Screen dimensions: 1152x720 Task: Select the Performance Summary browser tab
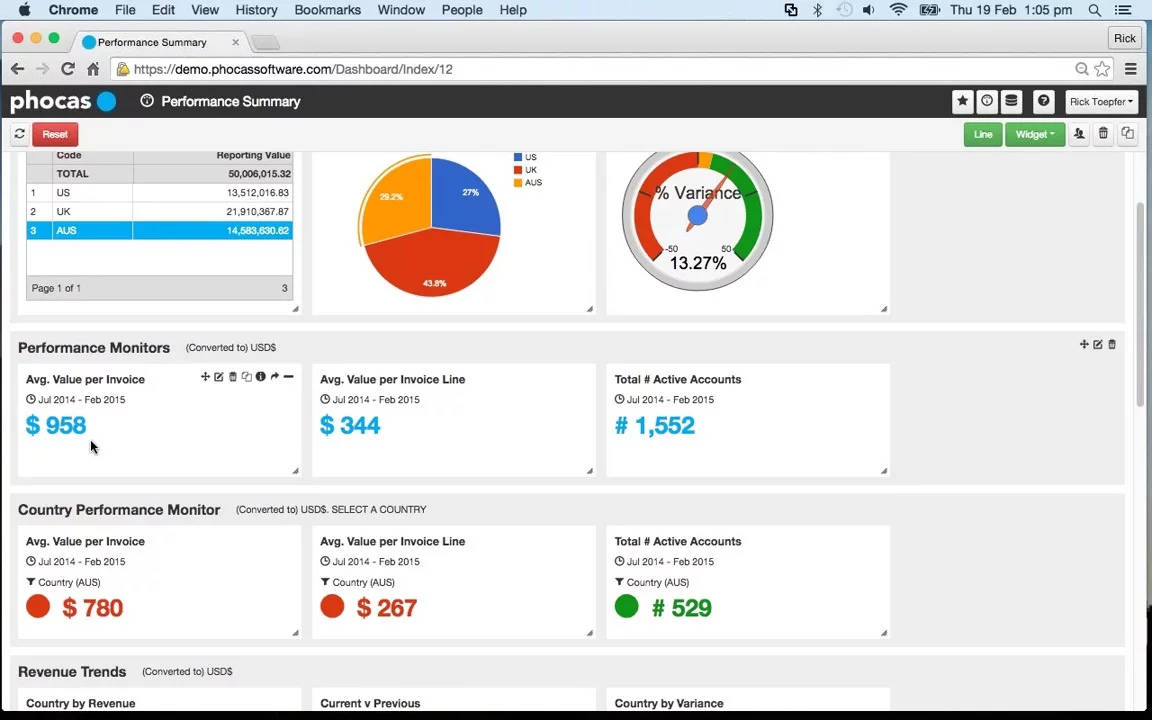click(x=152, y=42)
